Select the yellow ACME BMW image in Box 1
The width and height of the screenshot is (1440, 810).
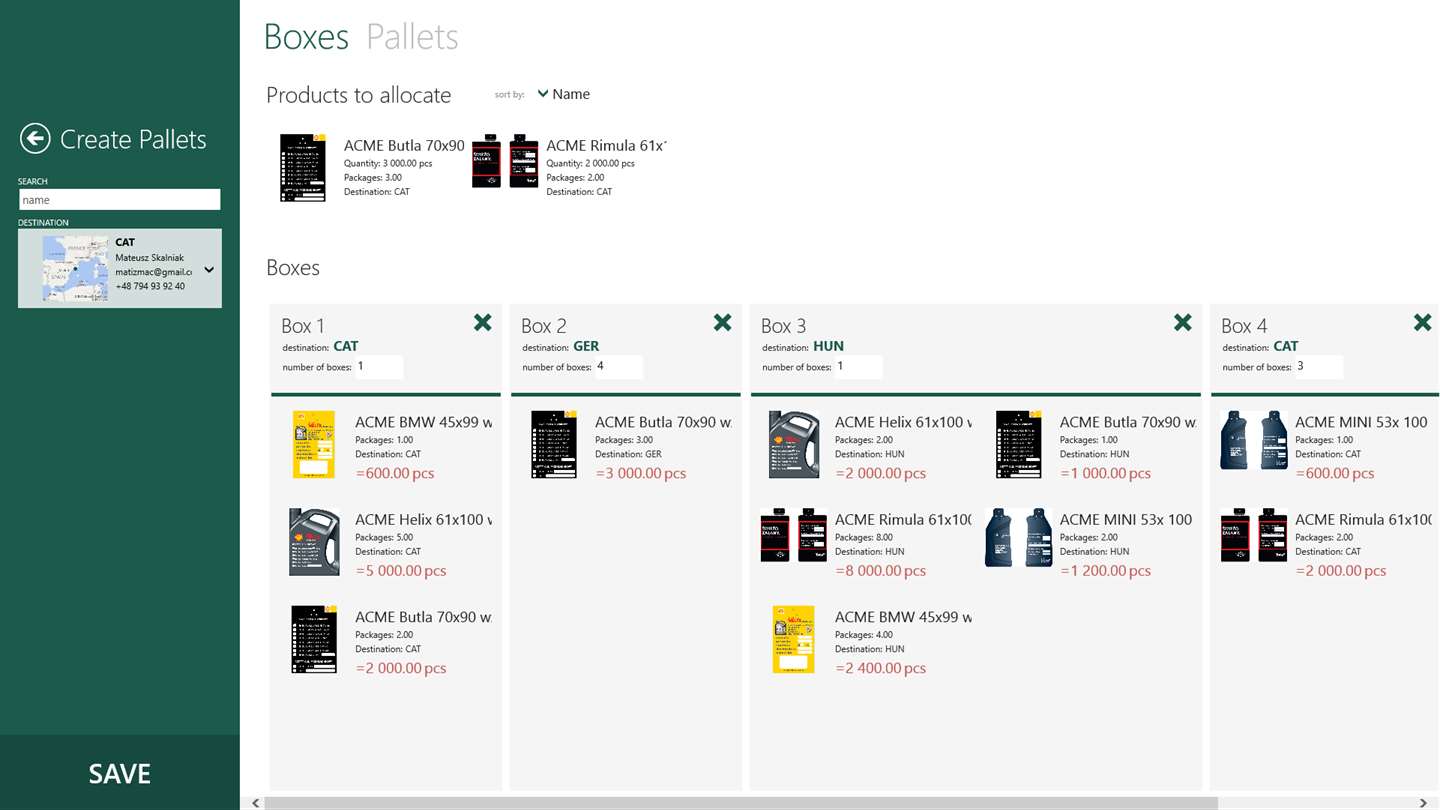314,445
